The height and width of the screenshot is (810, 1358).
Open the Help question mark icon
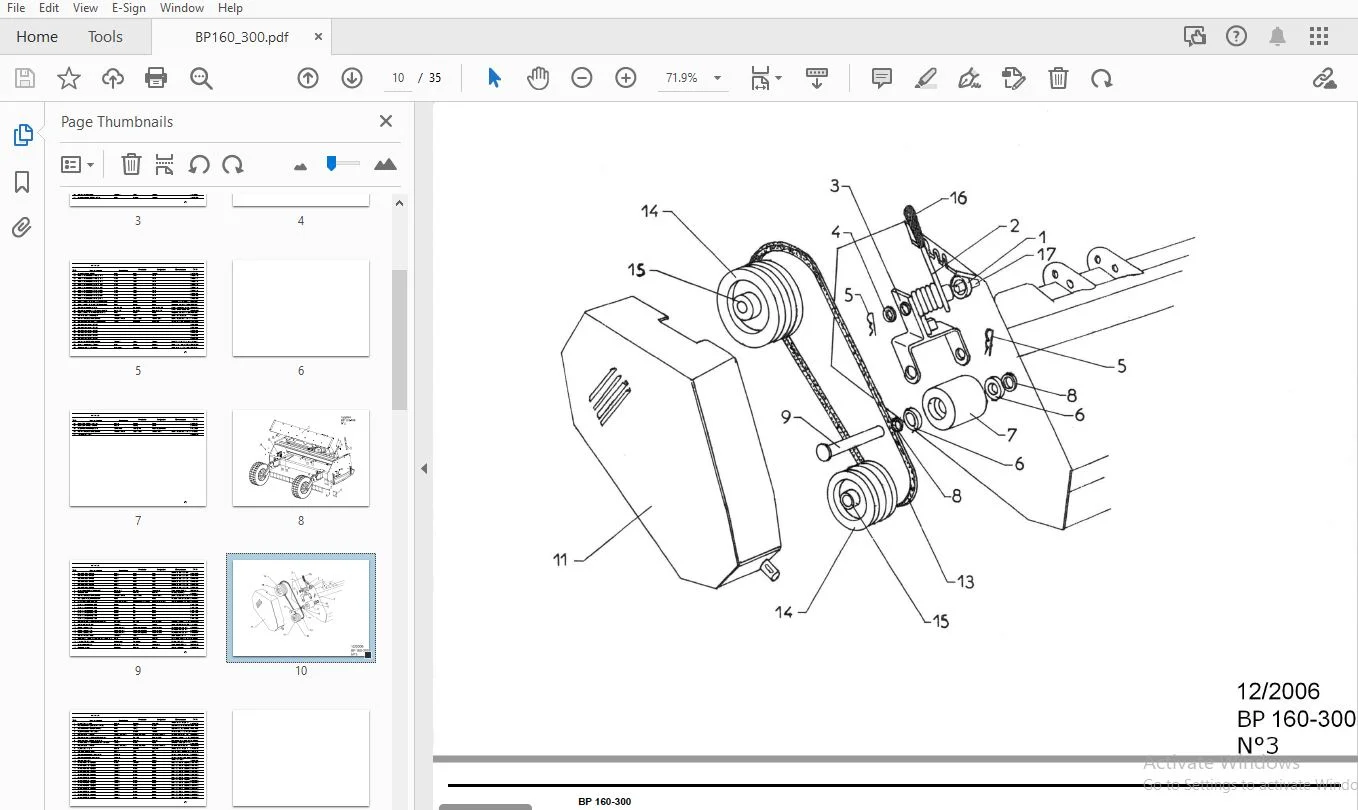(x=1237, y=37)
